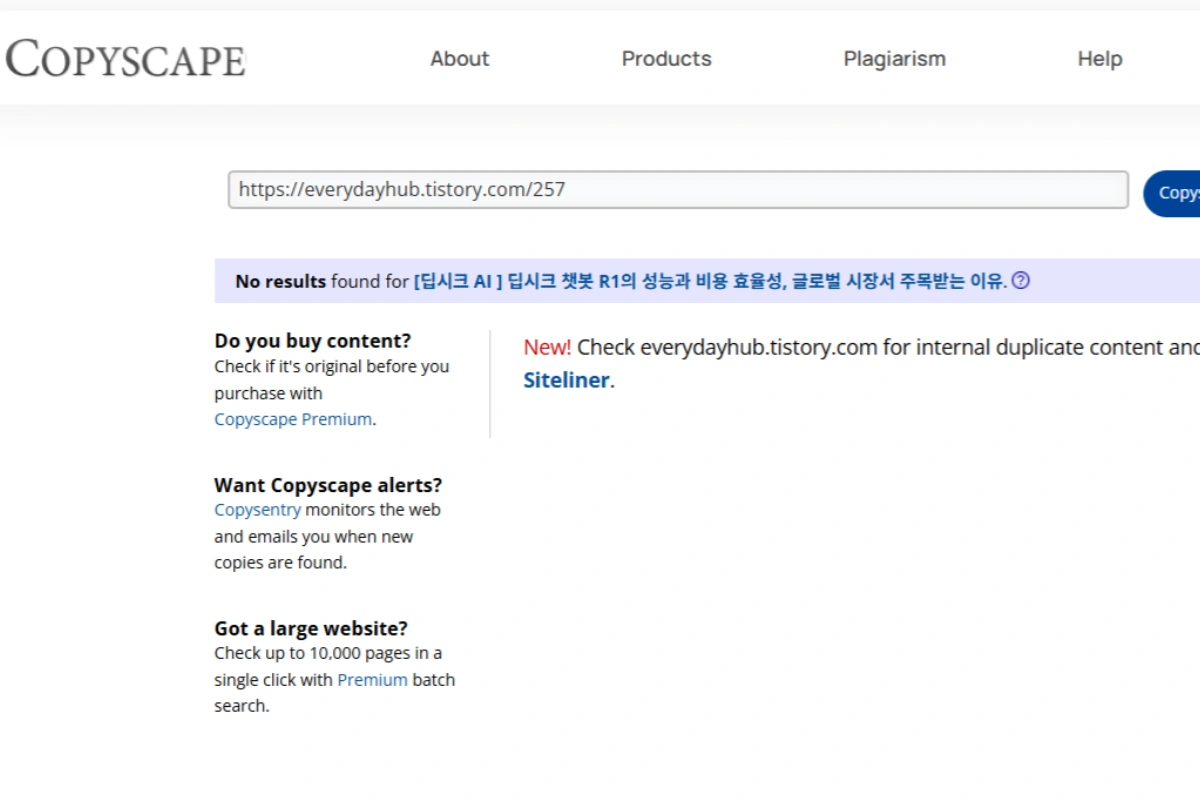Viewport: 1200px width, 800px height.
Task: Click the Copyscape logo
Action: click(125, 59)
